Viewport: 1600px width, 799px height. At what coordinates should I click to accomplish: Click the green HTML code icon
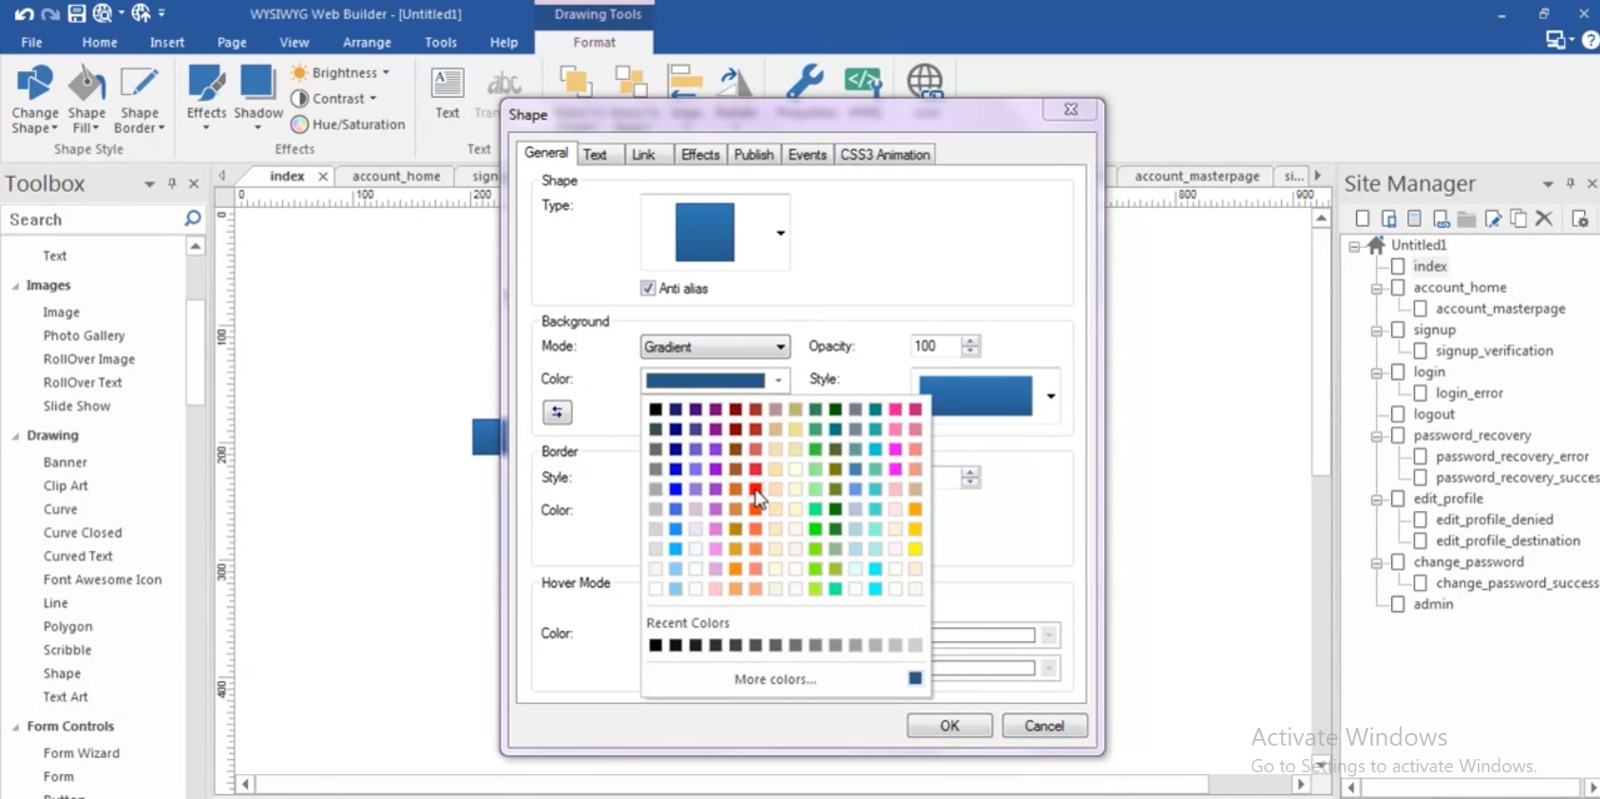tap(863, 82)
